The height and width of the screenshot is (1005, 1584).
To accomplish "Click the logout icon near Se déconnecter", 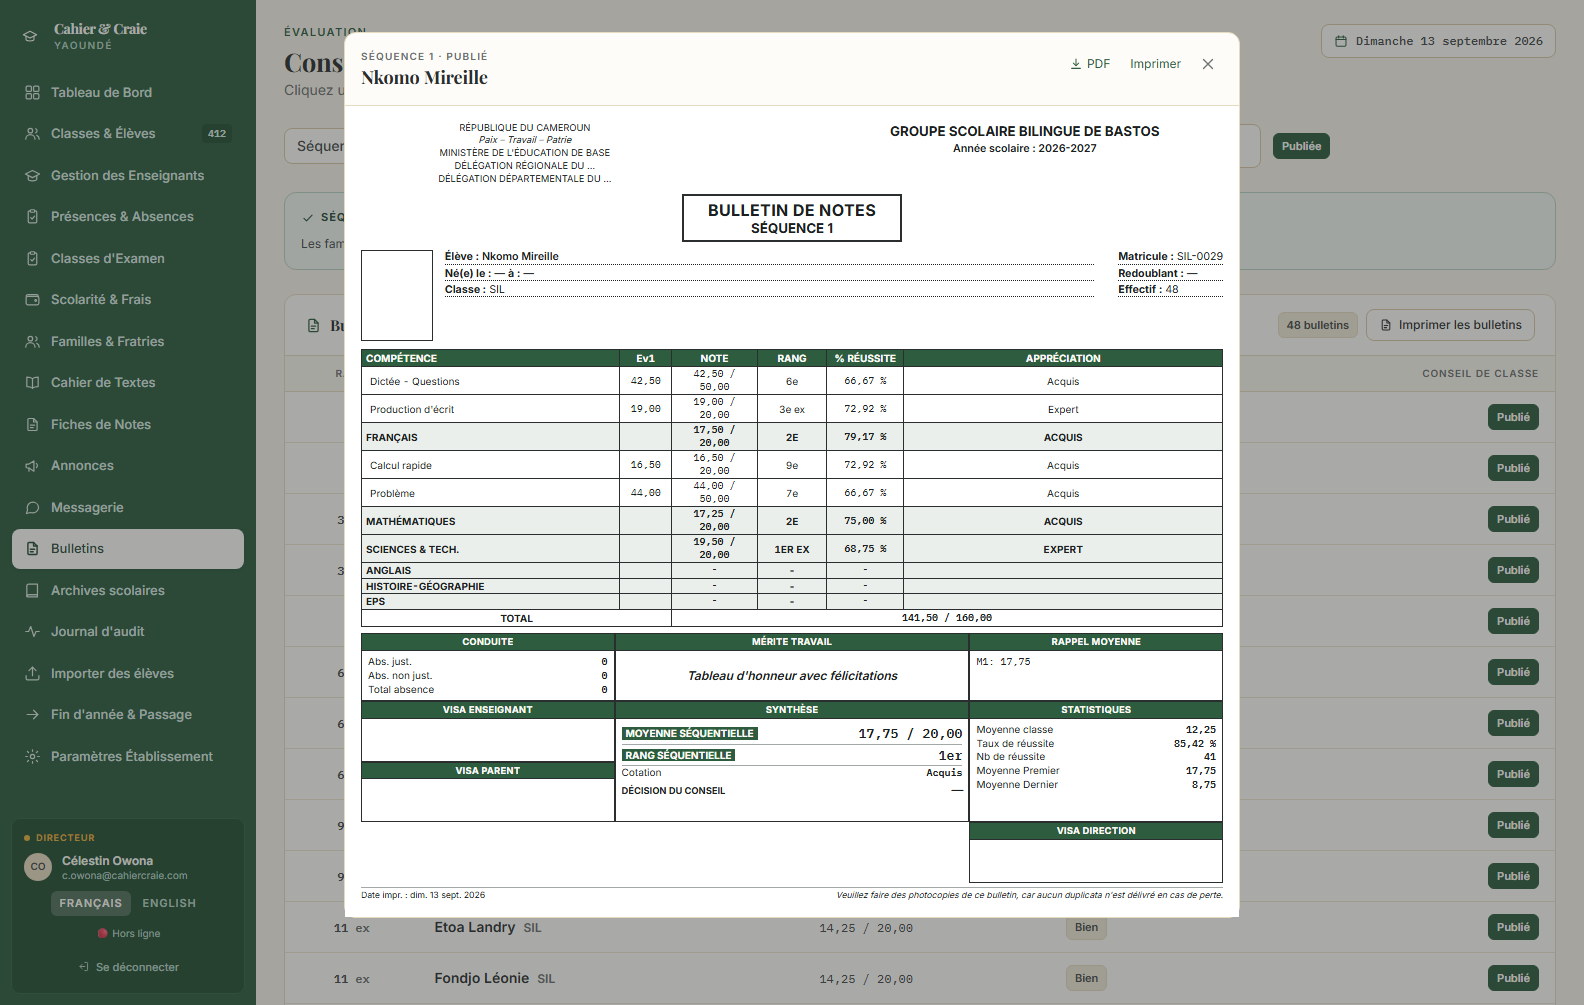I will point(84,967).
